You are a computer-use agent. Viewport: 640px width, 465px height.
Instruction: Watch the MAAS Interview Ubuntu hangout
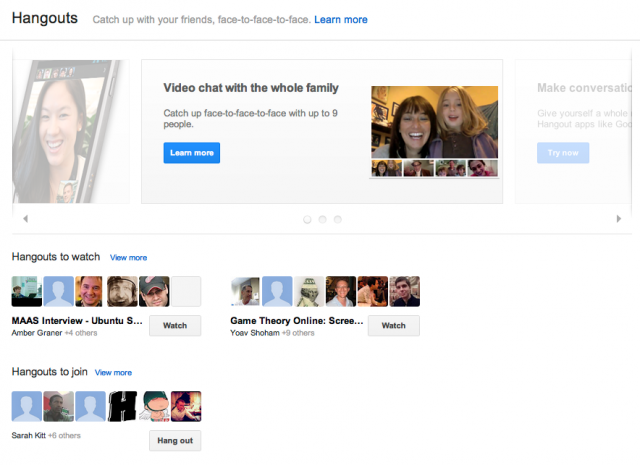point(175,325)
